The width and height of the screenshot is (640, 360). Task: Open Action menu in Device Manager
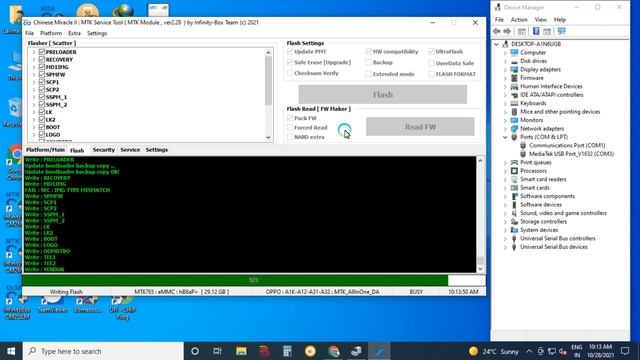519,20
